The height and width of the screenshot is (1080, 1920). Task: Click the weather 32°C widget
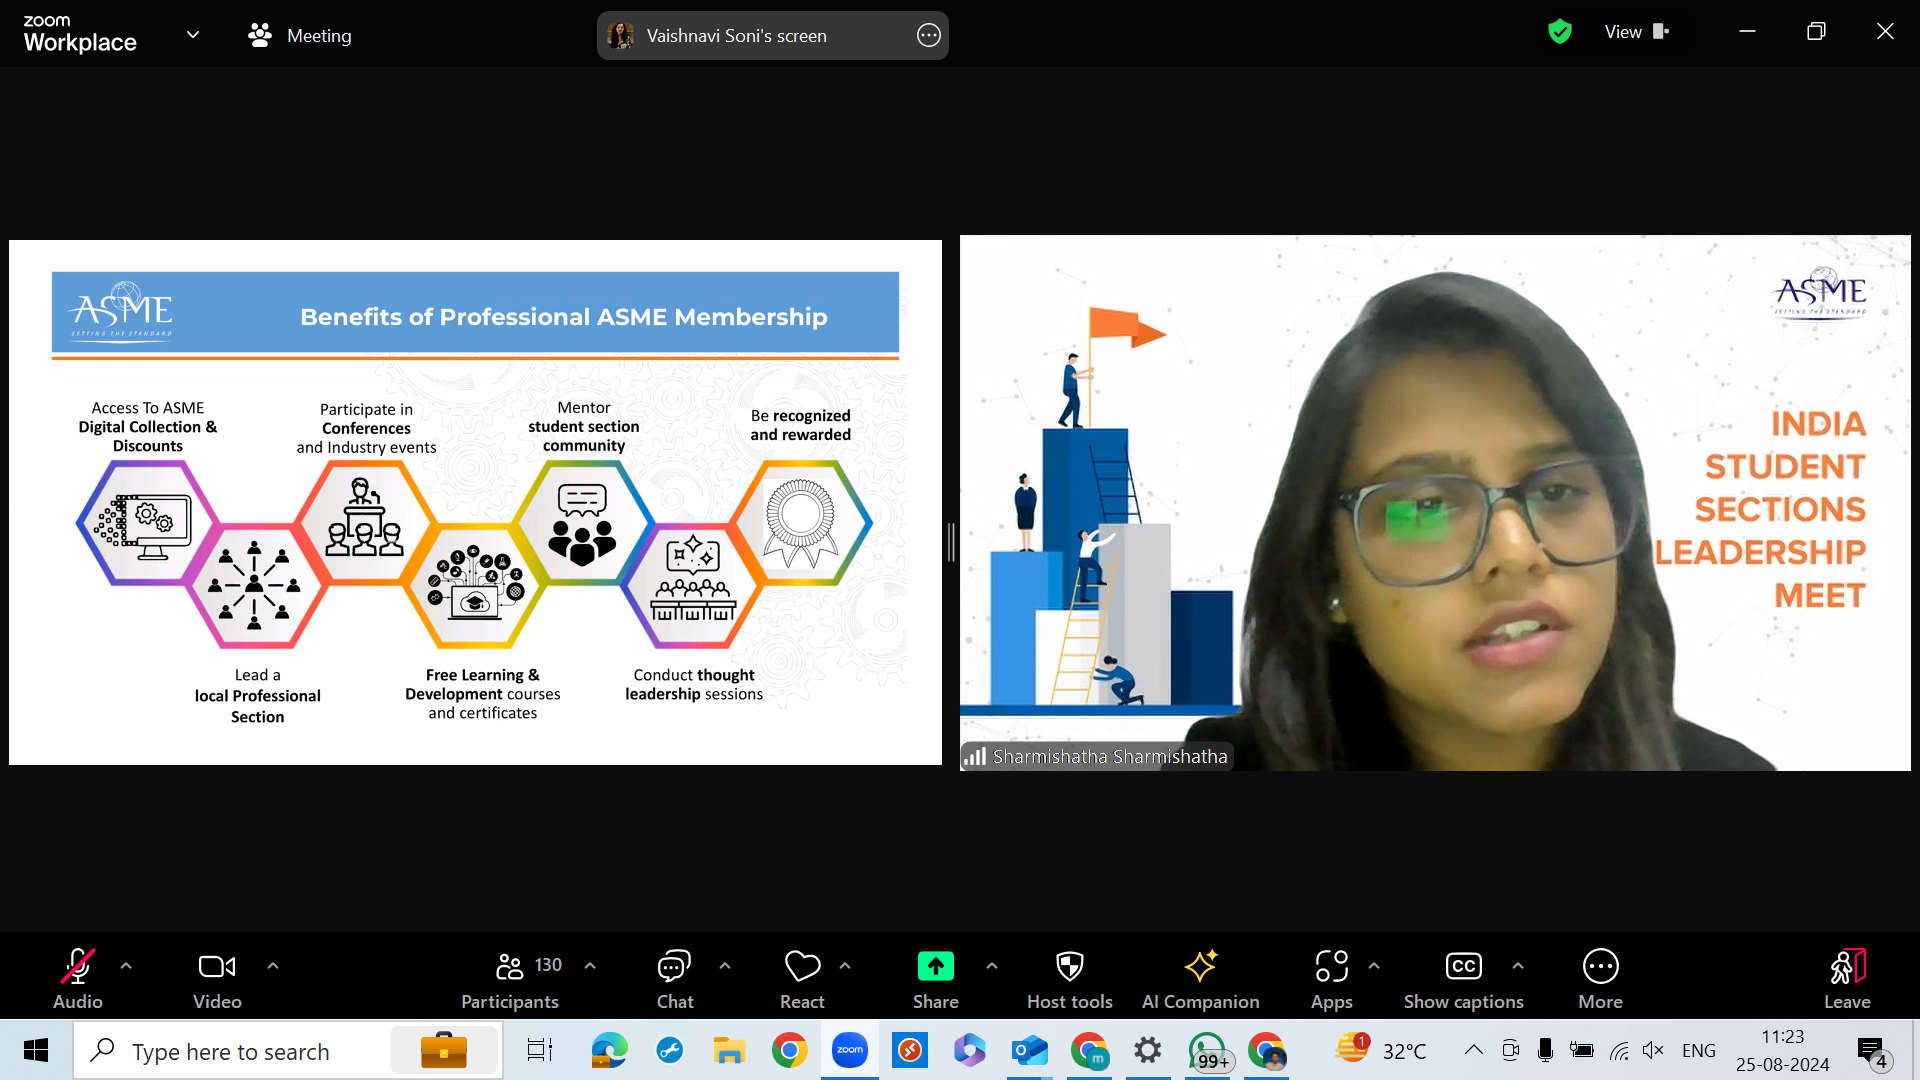[1381, 1051]
